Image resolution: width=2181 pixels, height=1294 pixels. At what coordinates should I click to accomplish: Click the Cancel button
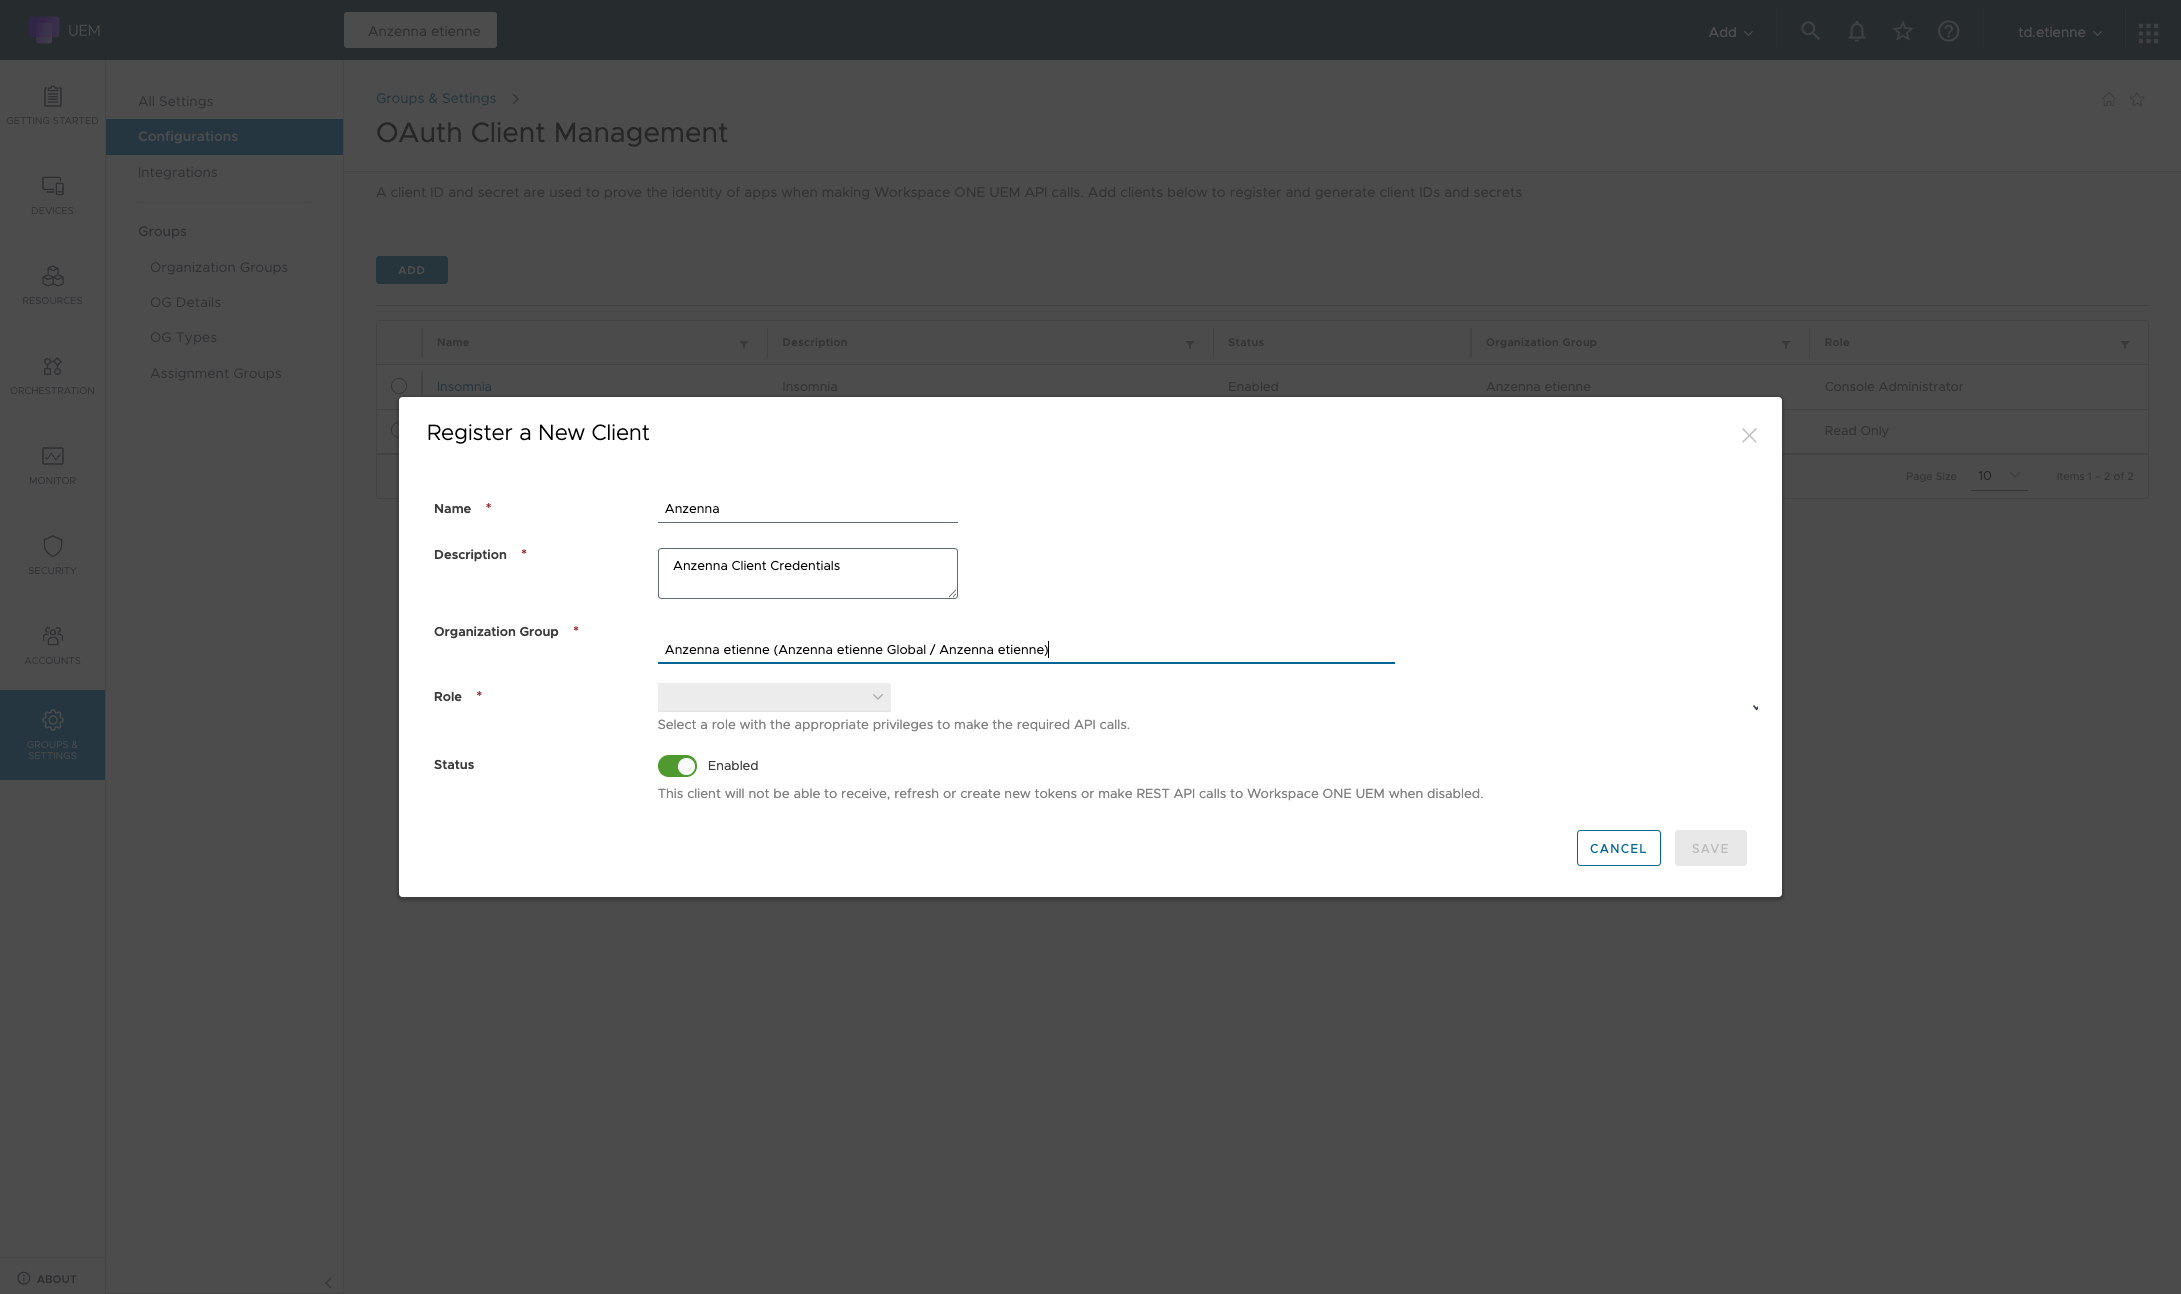pos(1618,848)
